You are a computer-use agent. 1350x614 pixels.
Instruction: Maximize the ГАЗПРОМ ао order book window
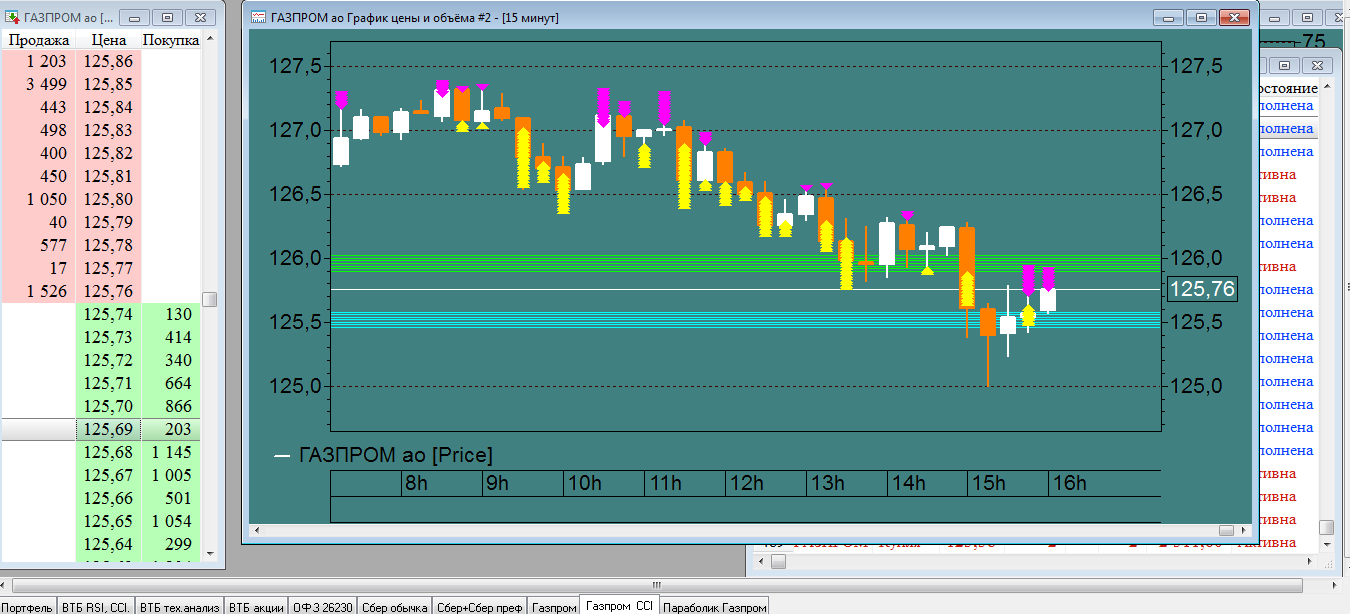167,17
